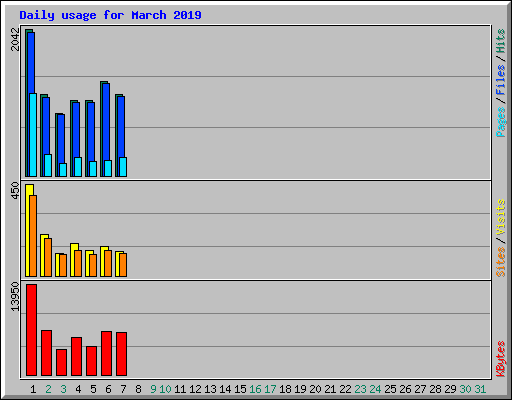512x400 pixels.
Task: Click day label 27 on the x-axis
Action: pos(420,389)
